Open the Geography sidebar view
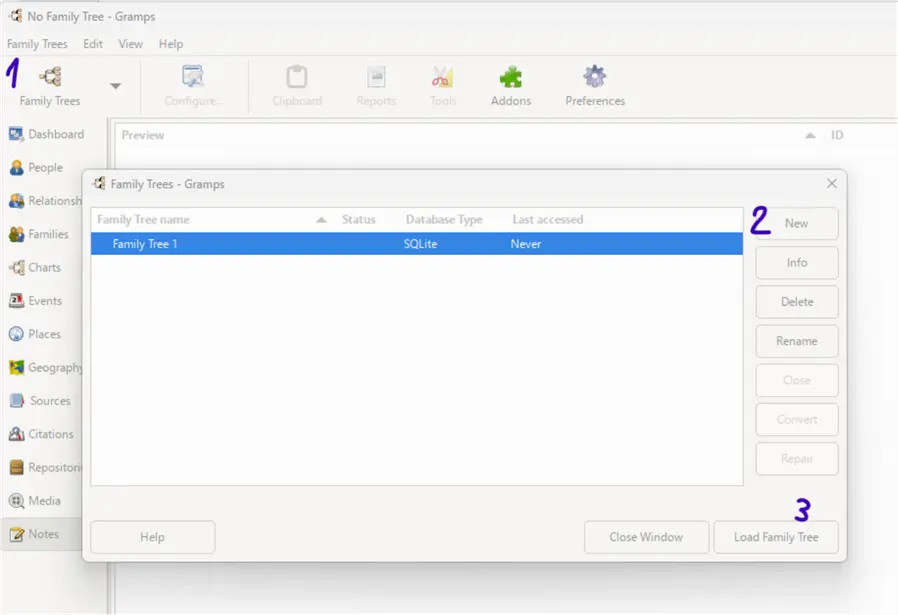This screenshot has width=898, height=615. point(46,367)
